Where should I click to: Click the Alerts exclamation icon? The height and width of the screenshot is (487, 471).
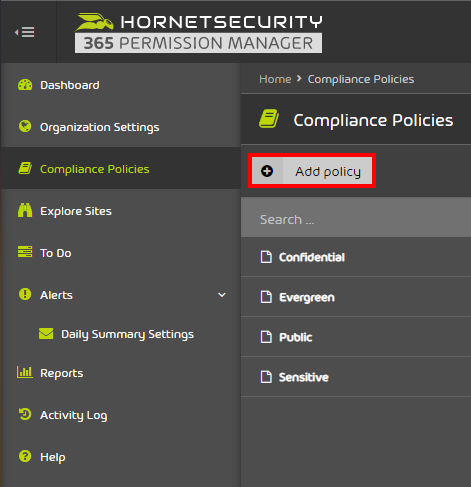(x=25, y=294)
